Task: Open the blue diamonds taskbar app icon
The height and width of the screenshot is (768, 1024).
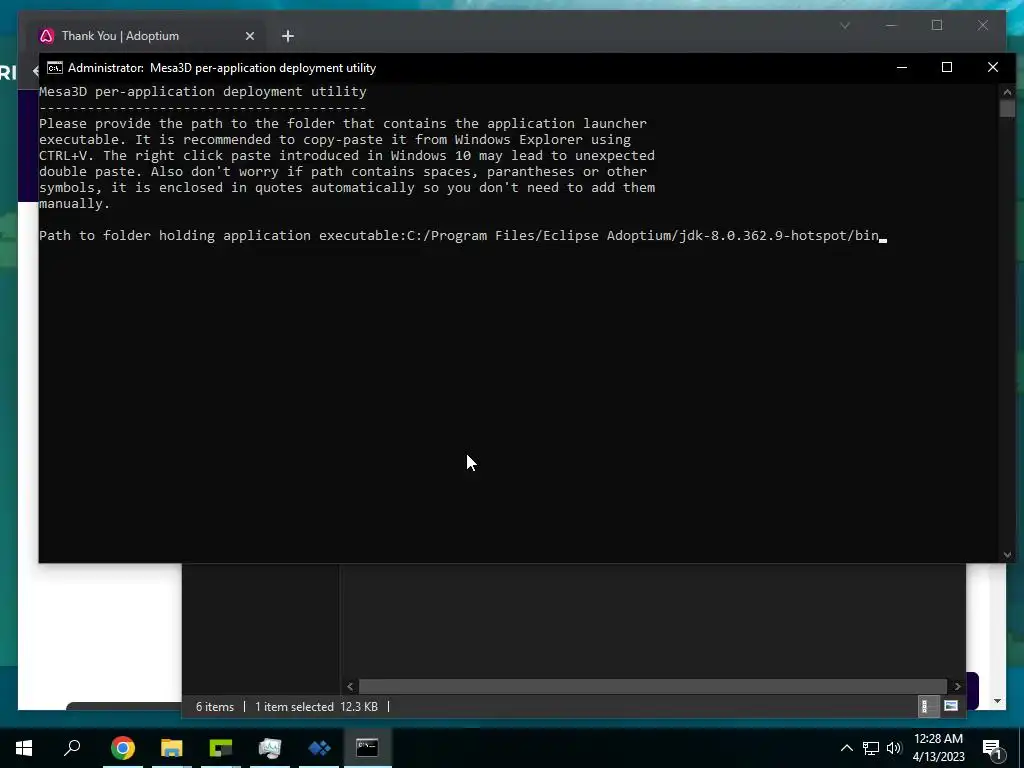Action: coord(319,748)
